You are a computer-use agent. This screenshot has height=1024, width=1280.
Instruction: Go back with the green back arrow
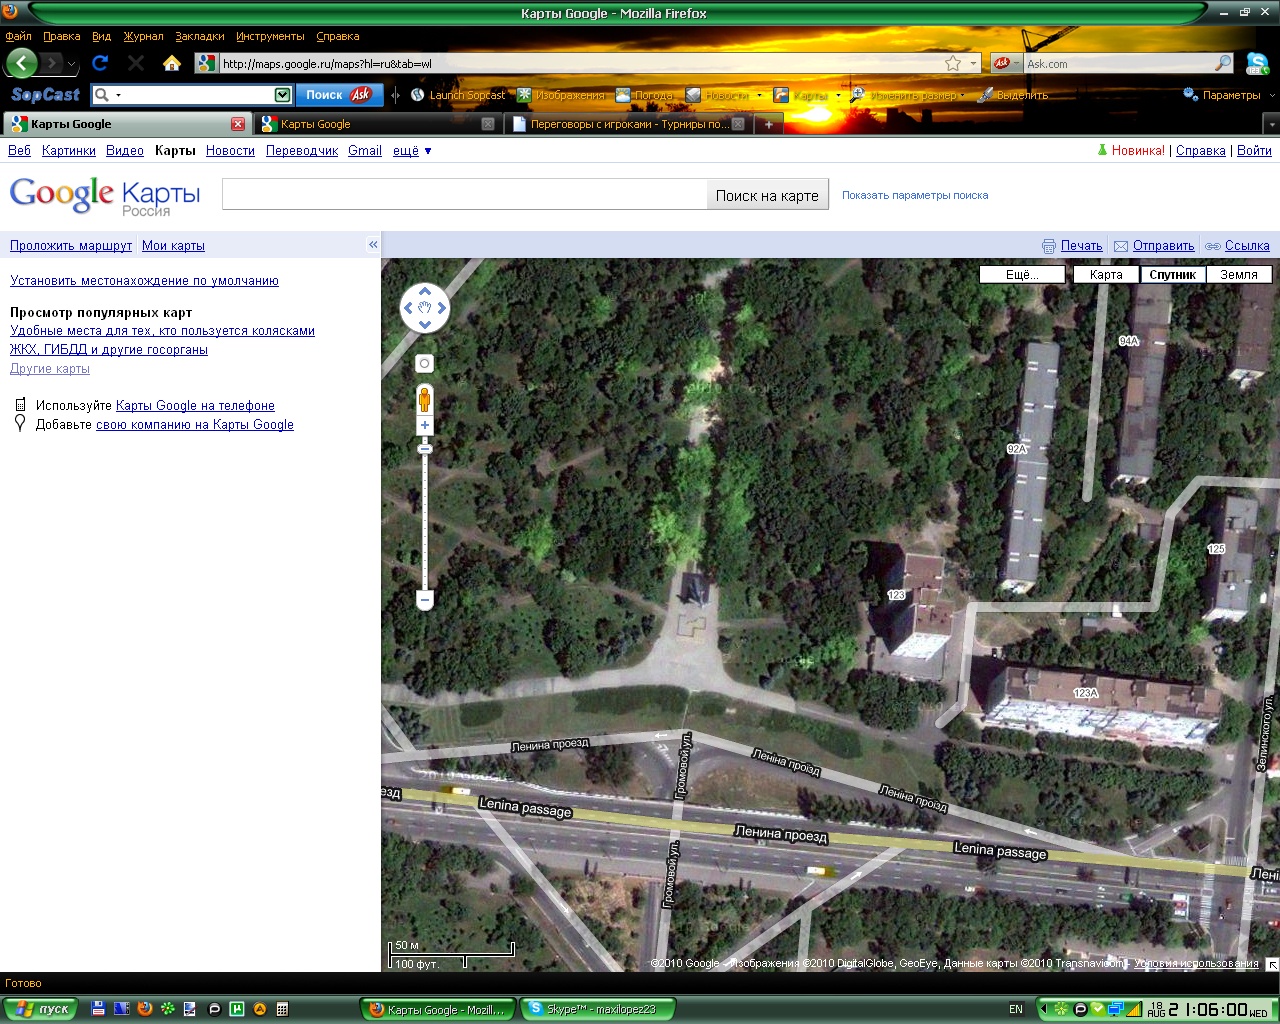click(x=21, y=63)
